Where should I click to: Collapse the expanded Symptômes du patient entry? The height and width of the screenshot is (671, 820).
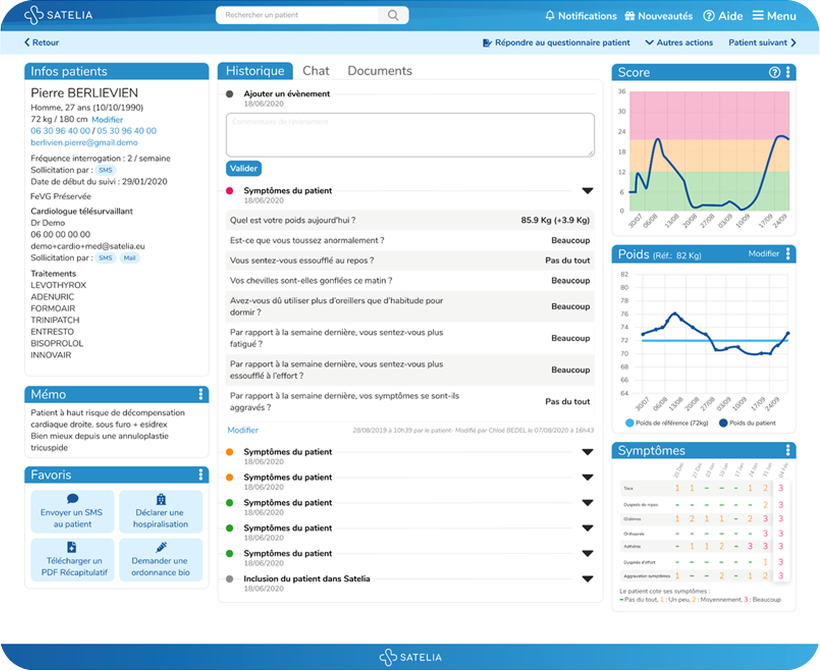tap(588, 191)
